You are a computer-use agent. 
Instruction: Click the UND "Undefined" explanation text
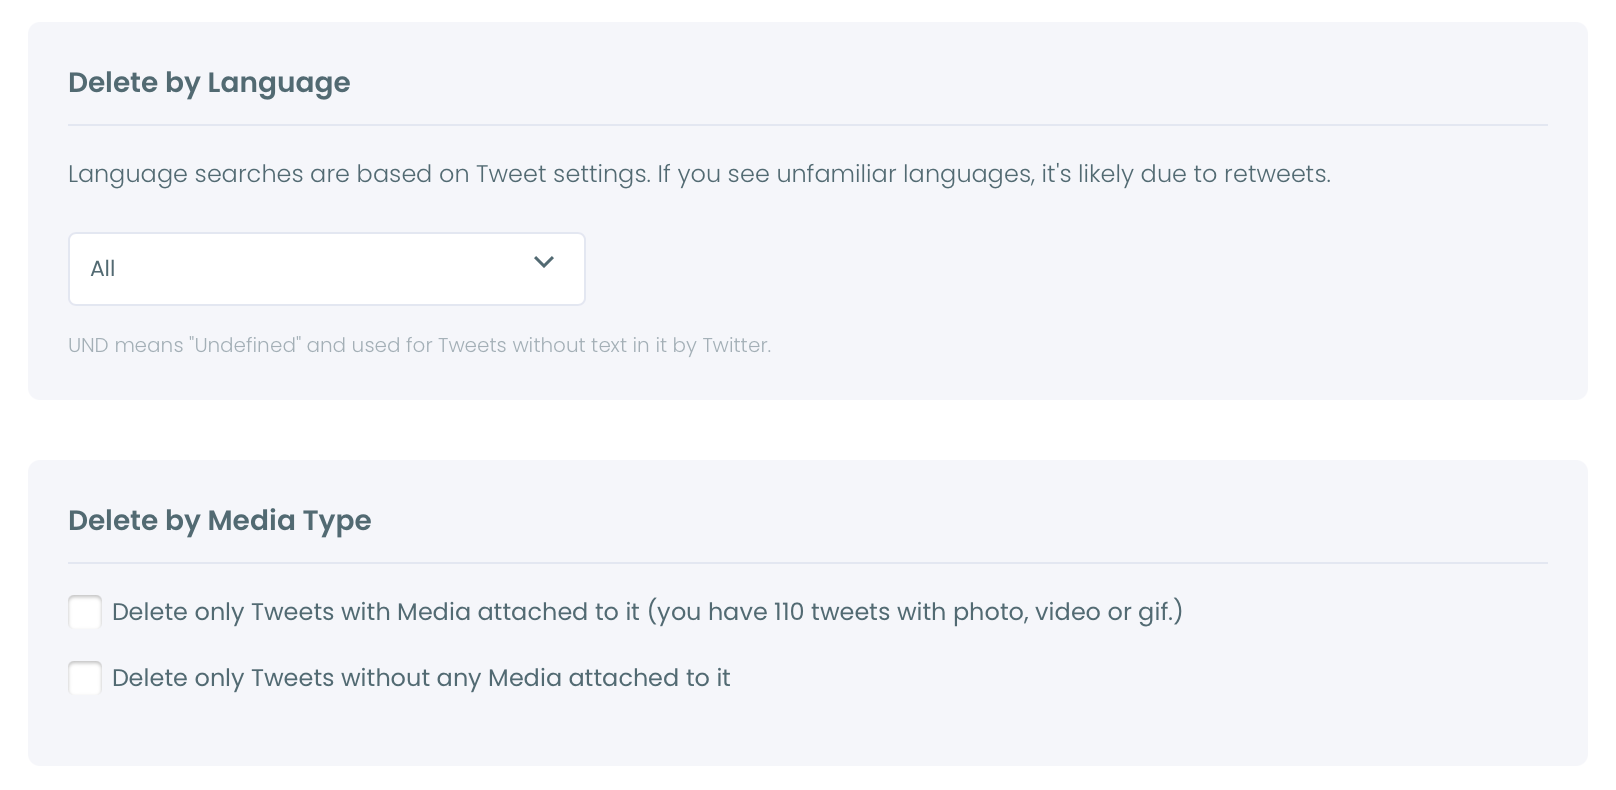tap(420, 345)
